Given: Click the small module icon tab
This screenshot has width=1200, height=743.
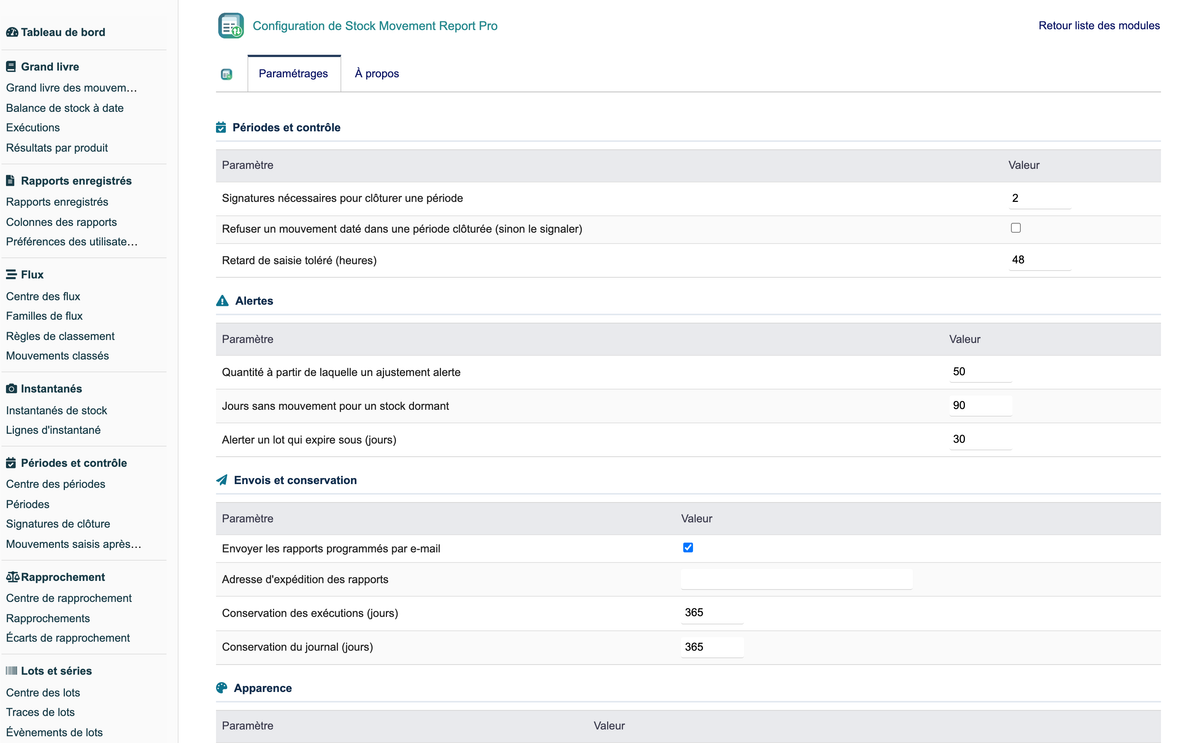Looking at the screenshot, I should 227,74.
